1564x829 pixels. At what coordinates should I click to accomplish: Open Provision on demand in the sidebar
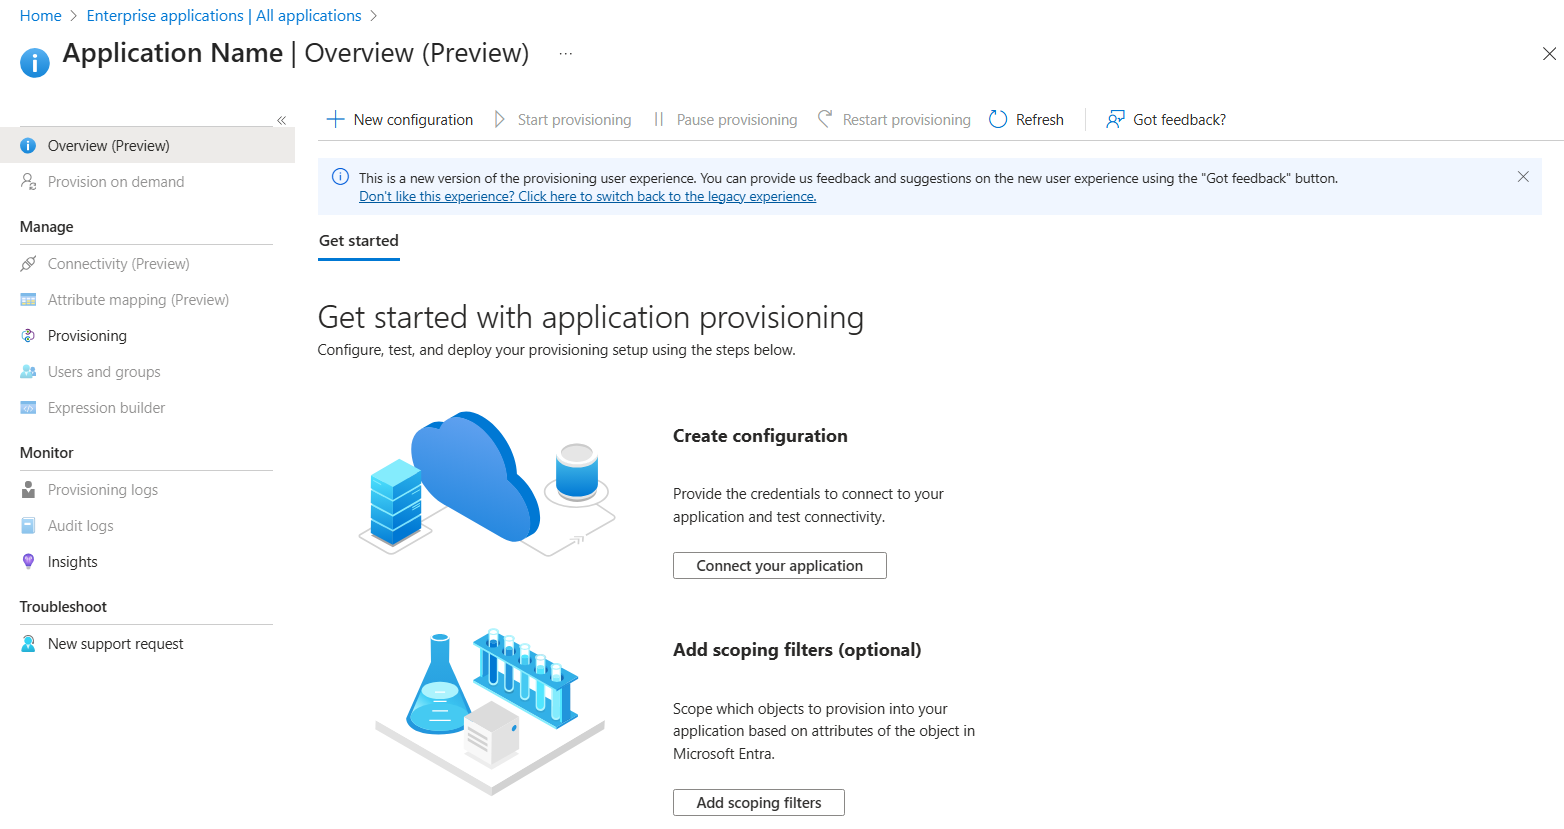pos(115,181)
